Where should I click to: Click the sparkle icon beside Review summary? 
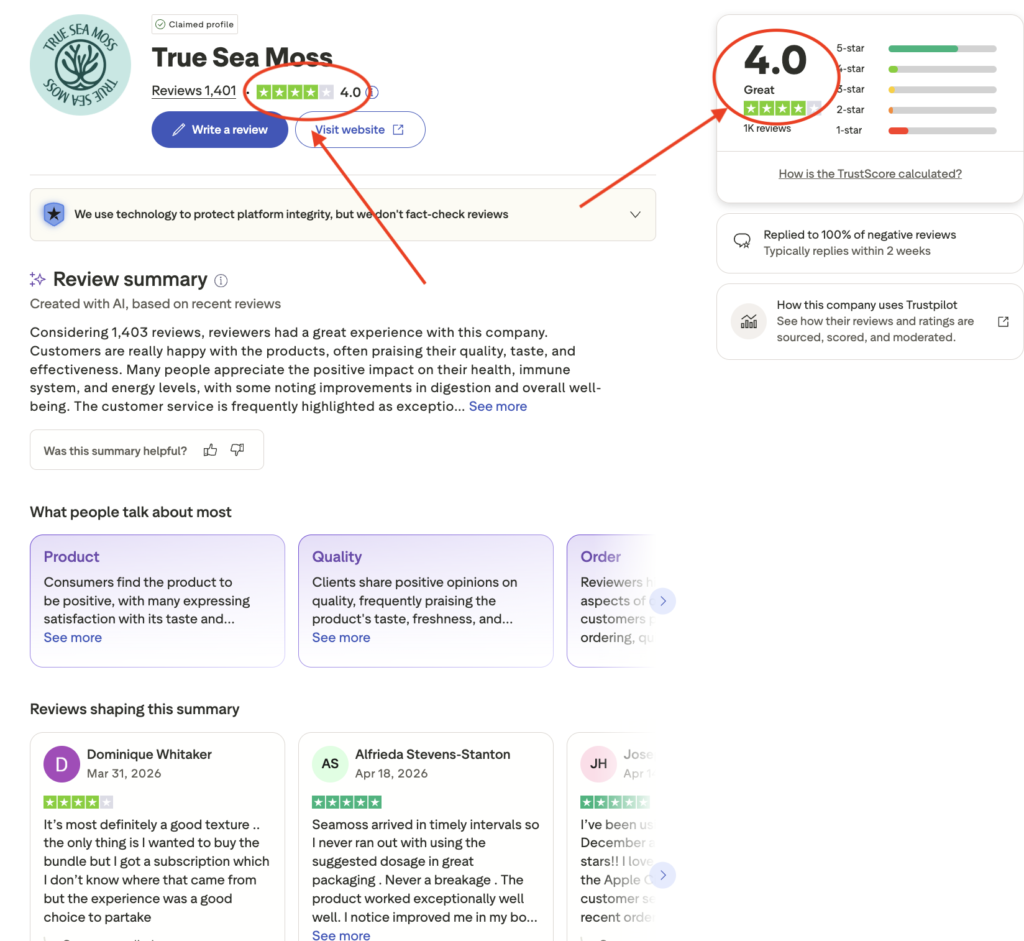click(x=37, y=279)
